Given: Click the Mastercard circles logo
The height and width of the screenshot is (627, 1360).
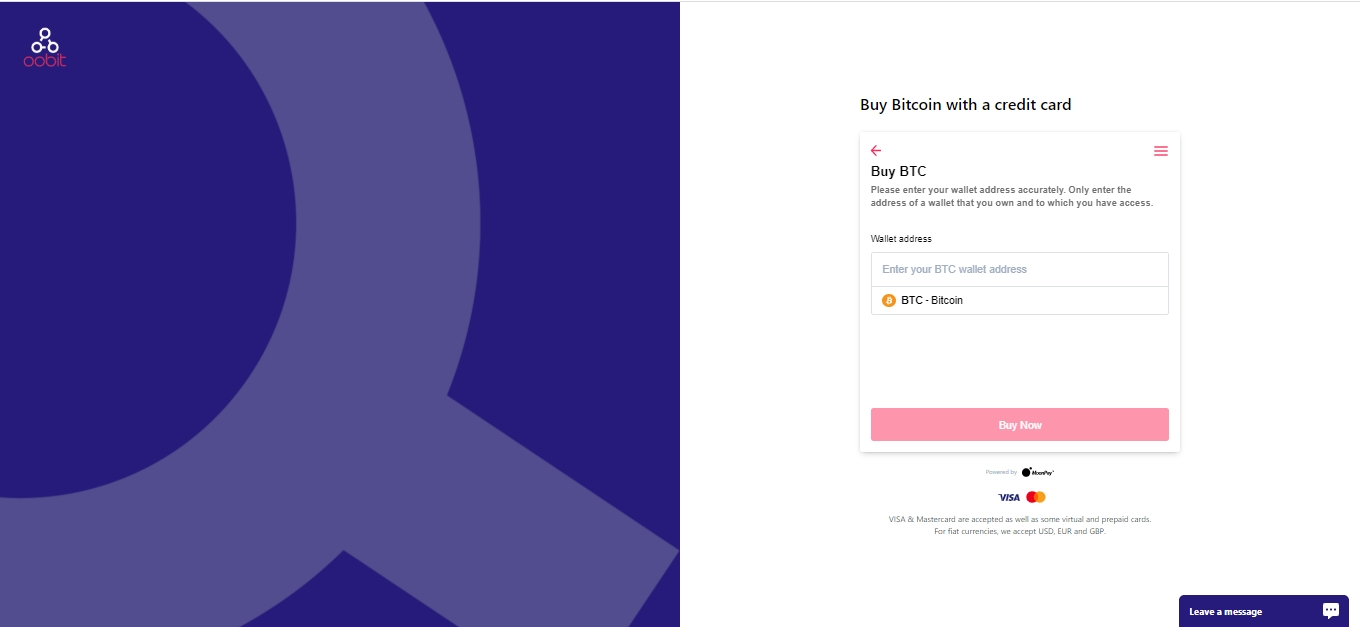Looking at the screenshot, I should tap(1036, 497).
